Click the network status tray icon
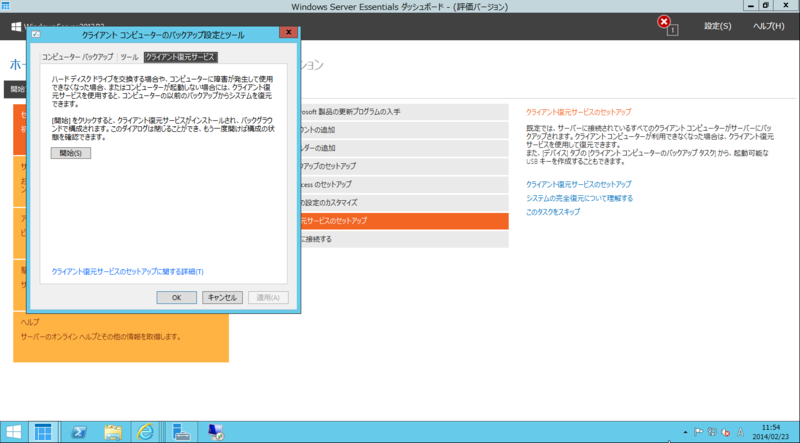Viewport: 800px width, 443px height. click(x=712, y=432)
